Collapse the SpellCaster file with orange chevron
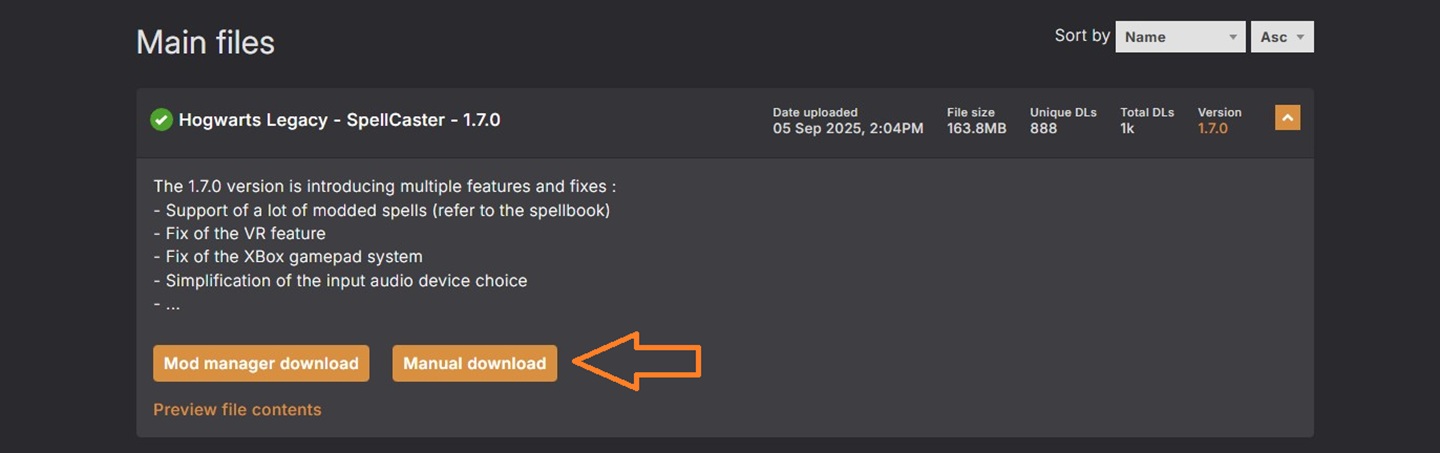The image size is (1440, 453). tap(1287, 118)
